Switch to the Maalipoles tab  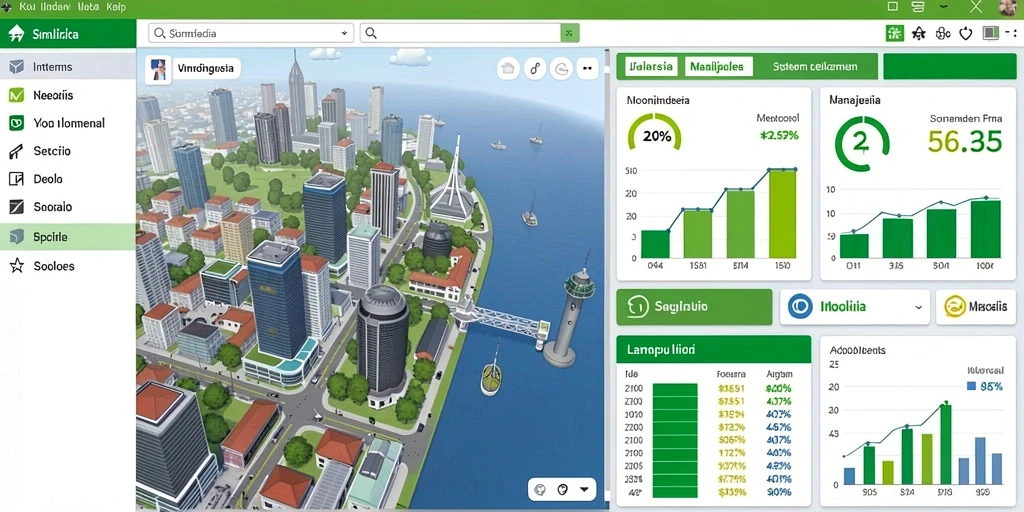tap(718, 67)
